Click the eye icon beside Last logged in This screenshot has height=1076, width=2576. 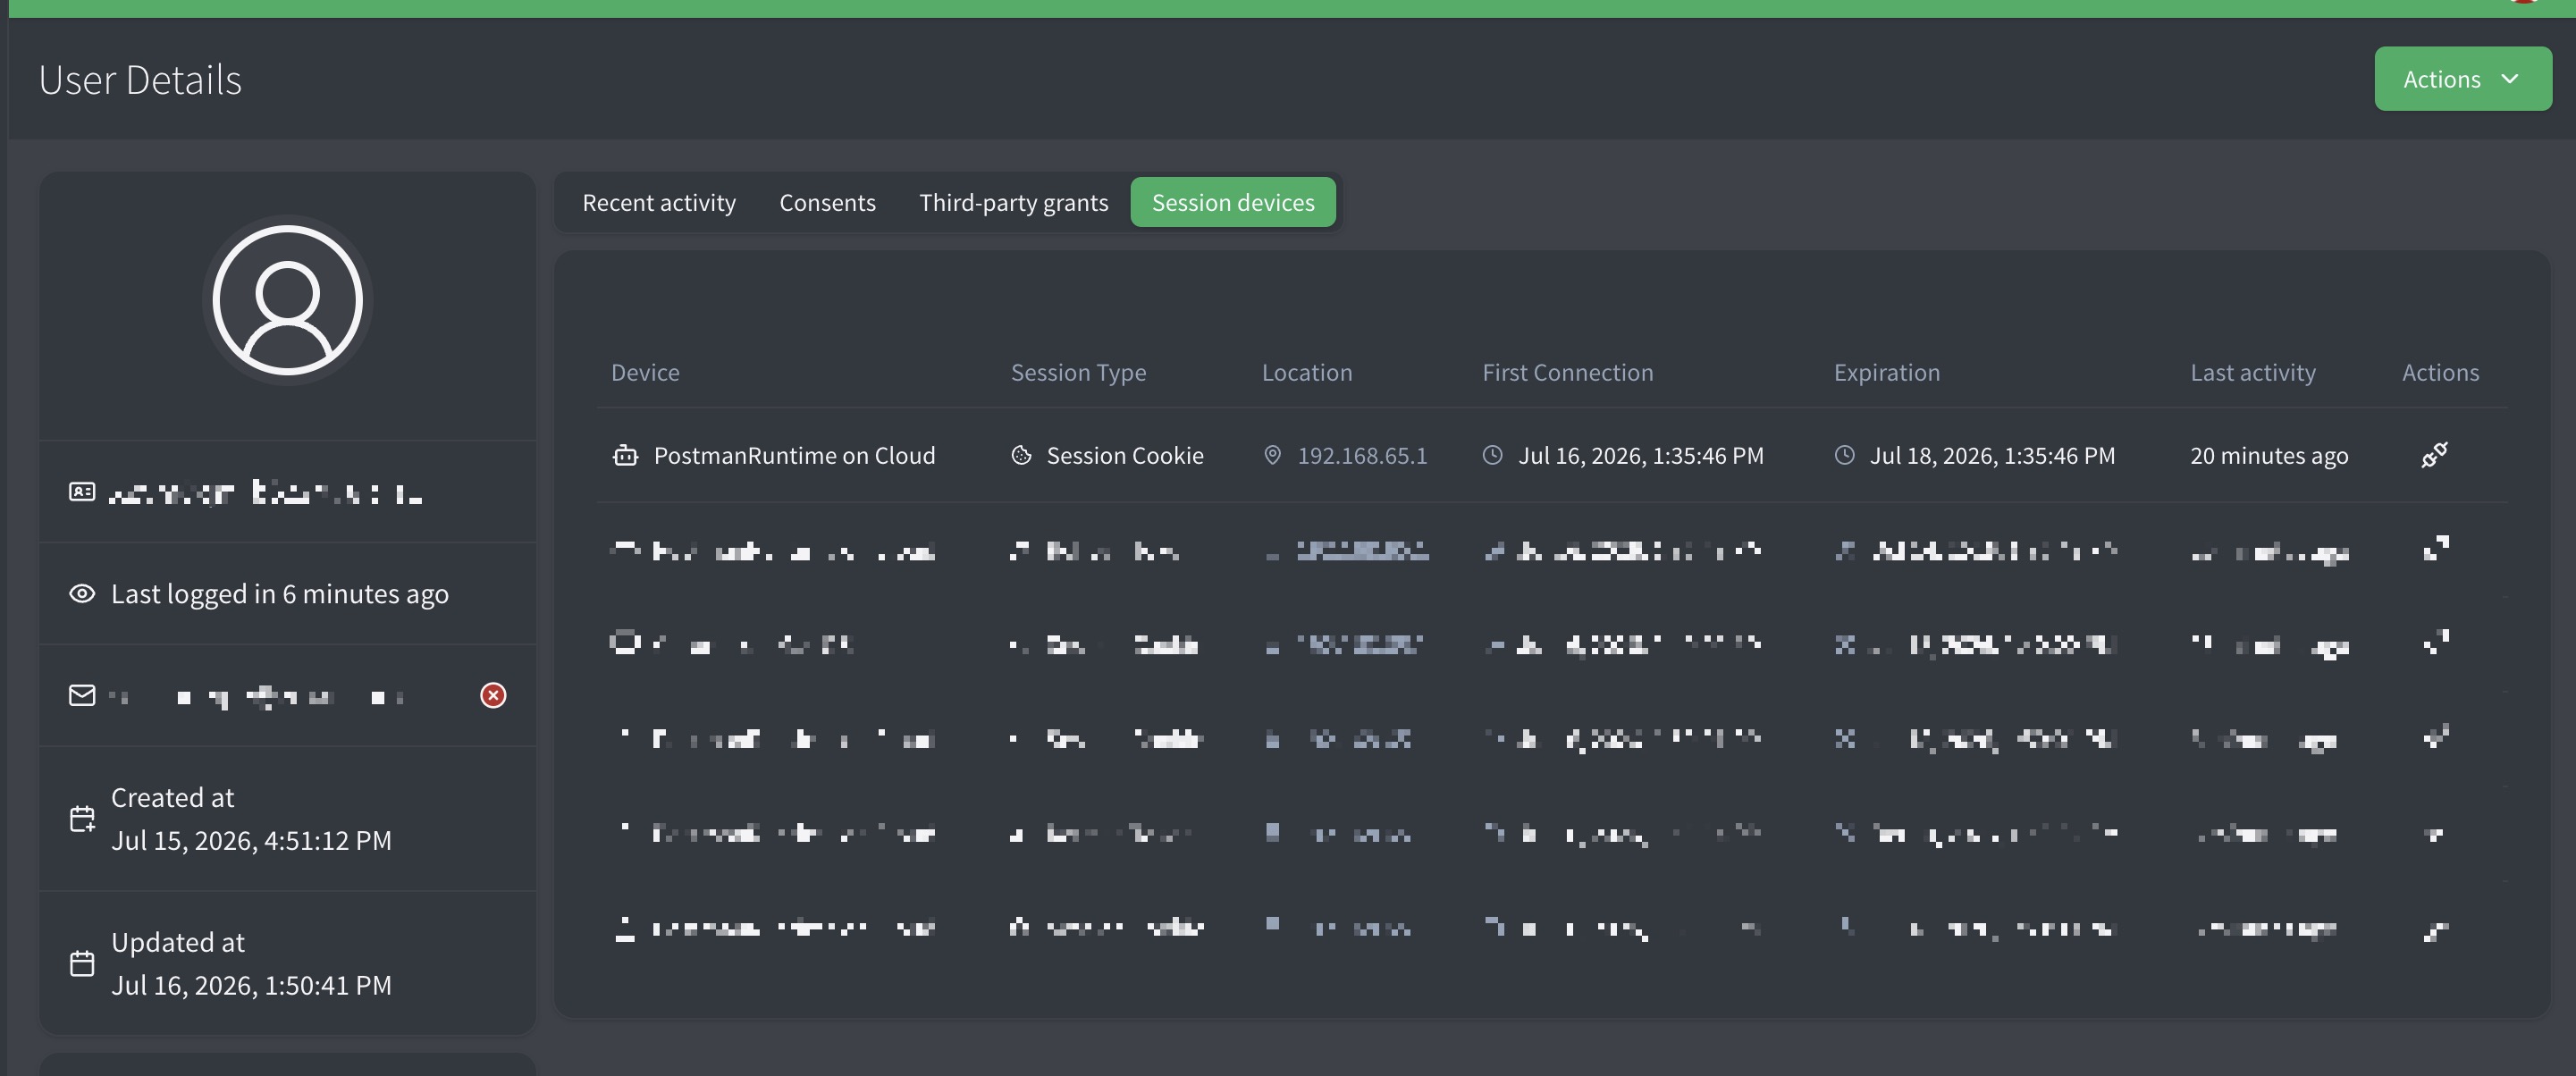tap(82, 594)
